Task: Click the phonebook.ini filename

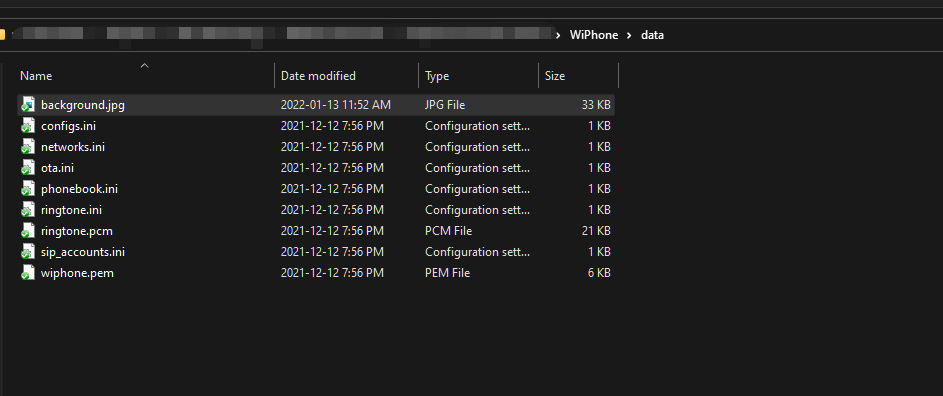Action: pos(79,189)
